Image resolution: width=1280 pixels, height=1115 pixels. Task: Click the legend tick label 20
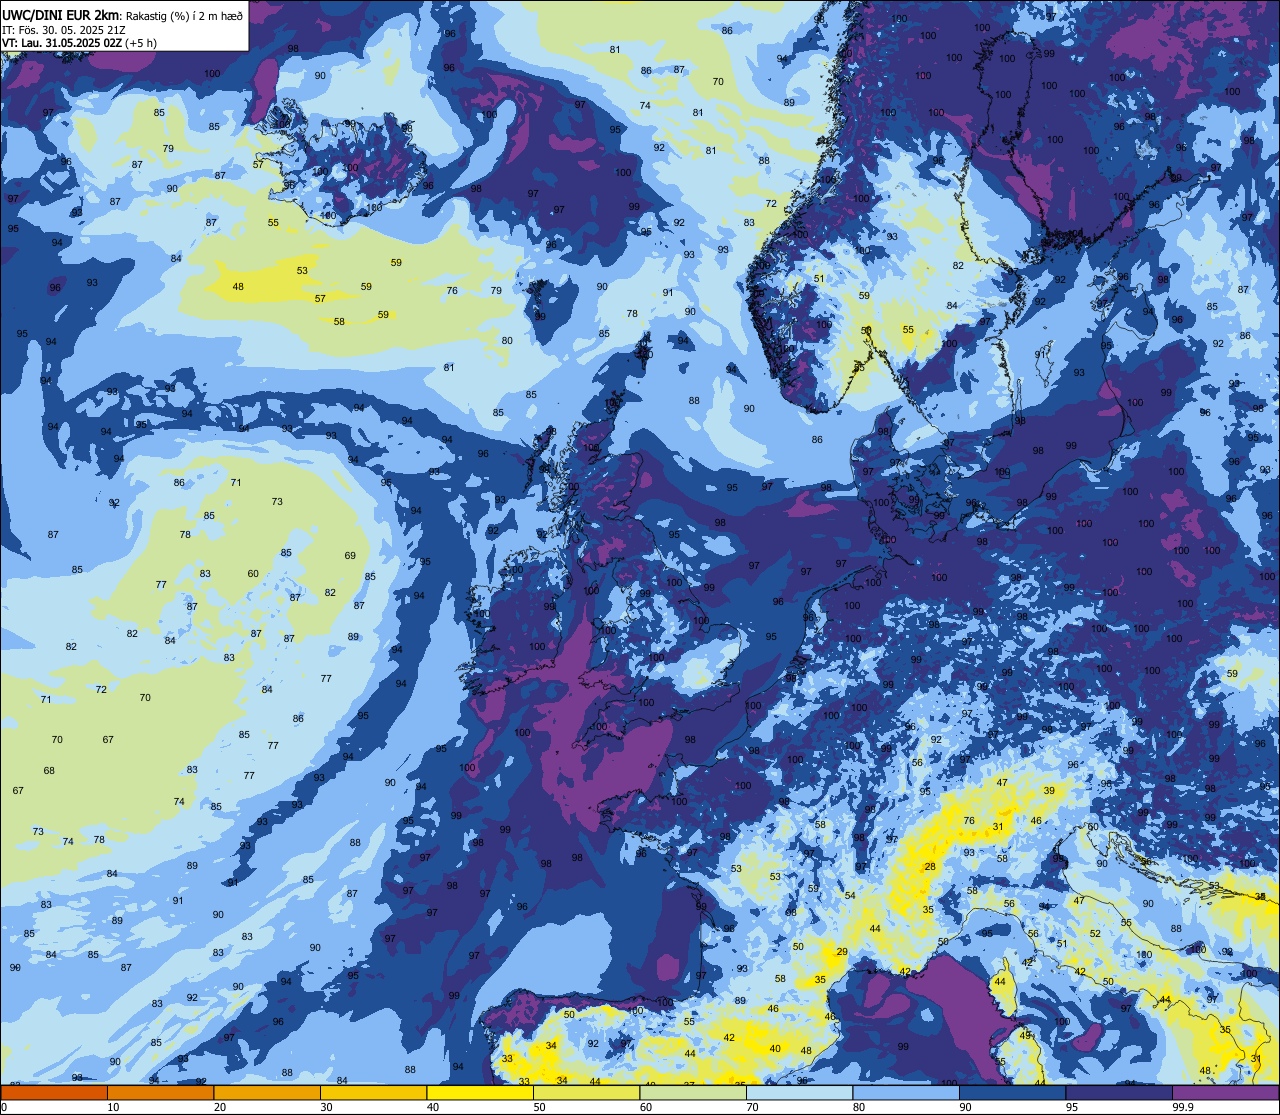click(220, 1108)
